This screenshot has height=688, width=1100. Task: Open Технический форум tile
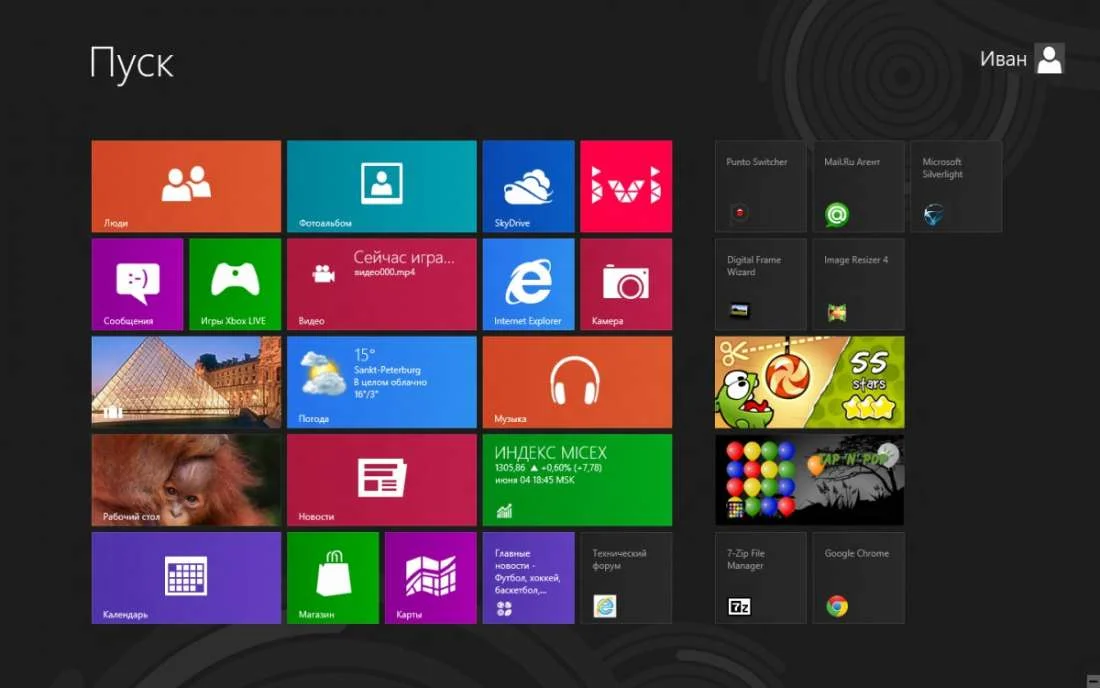point(626,578)
